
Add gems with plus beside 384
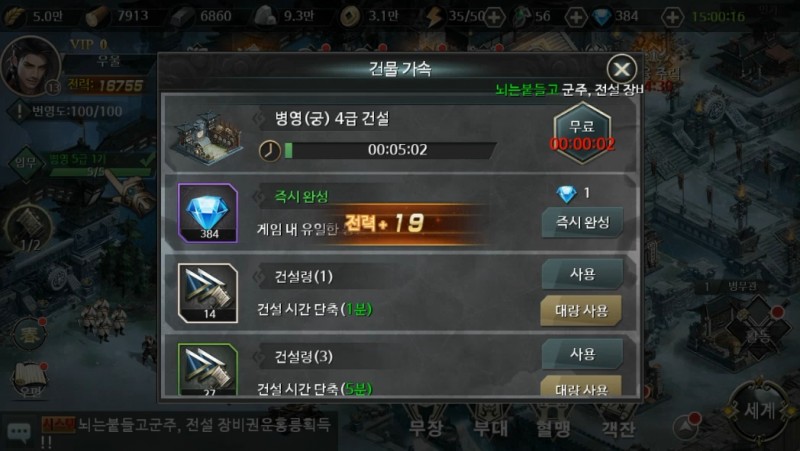[x=672, y=17]
